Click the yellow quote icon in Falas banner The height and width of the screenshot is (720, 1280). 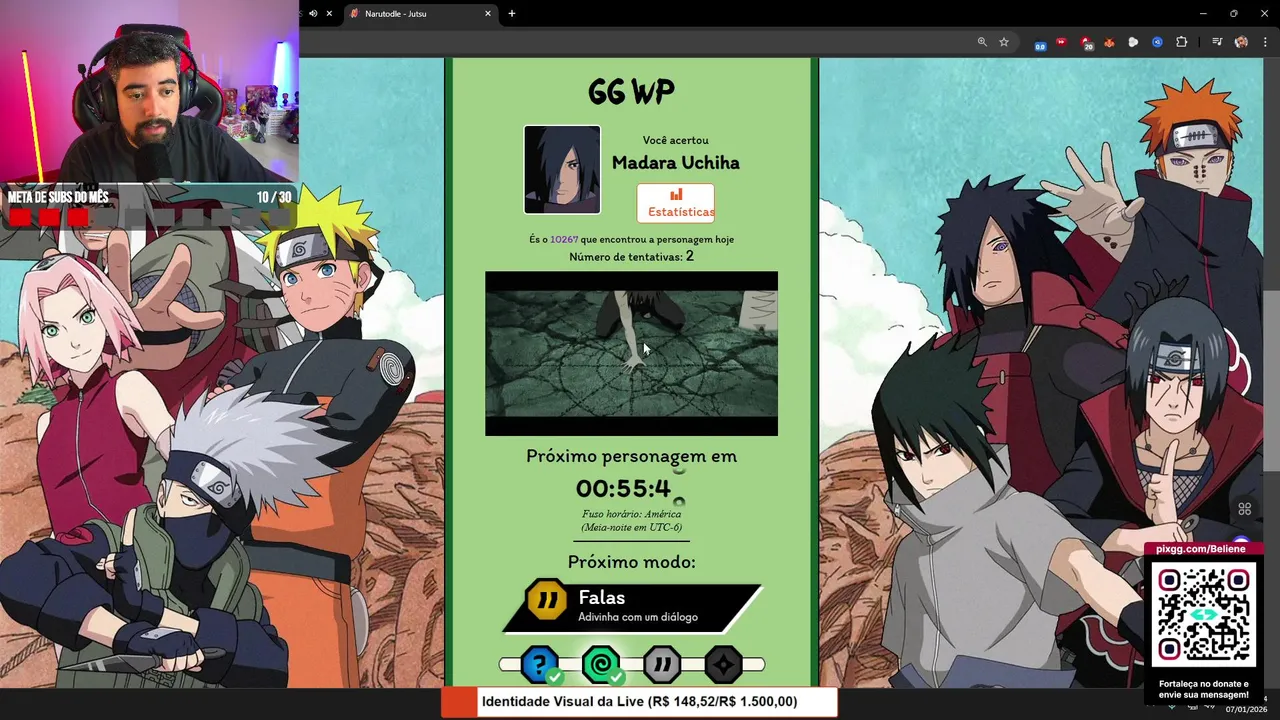547,600
